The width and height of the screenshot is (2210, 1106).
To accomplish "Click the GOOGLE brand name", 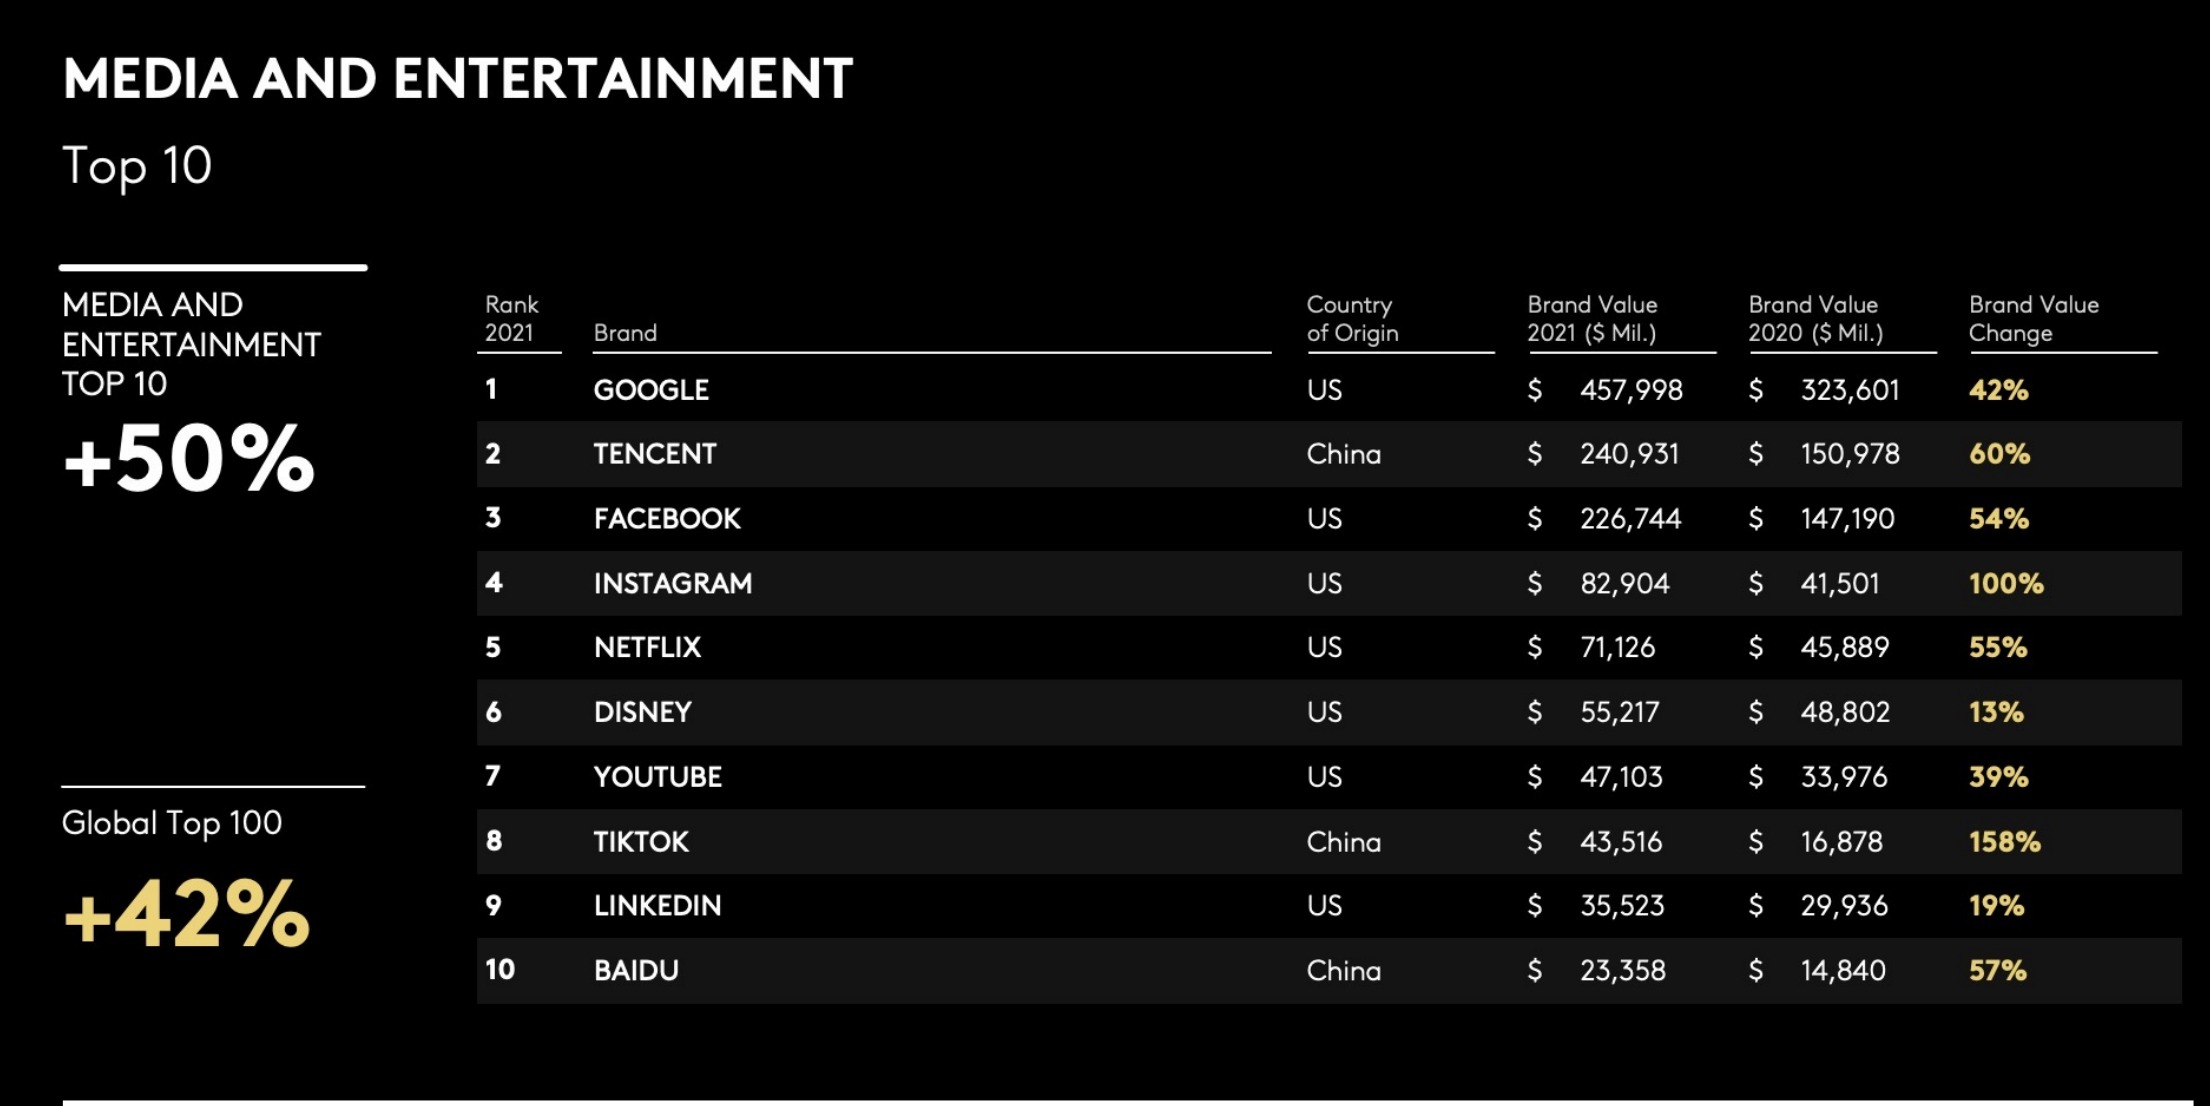I will click(x=651, y=390).
